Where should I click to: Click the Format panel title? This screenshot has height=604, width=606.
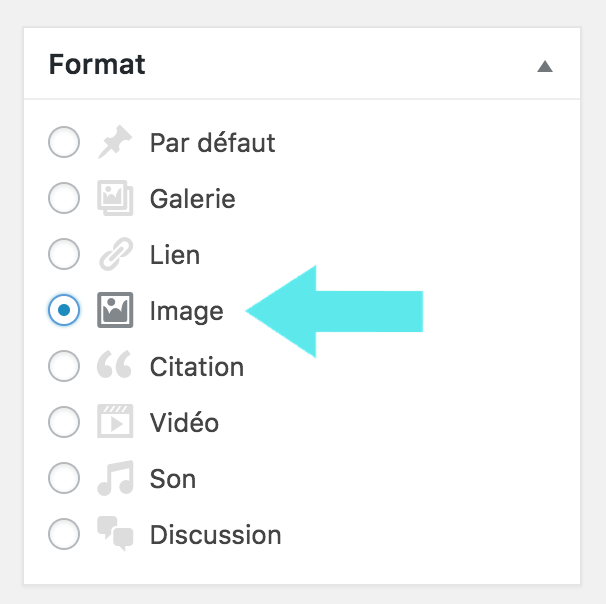(97, 65)
